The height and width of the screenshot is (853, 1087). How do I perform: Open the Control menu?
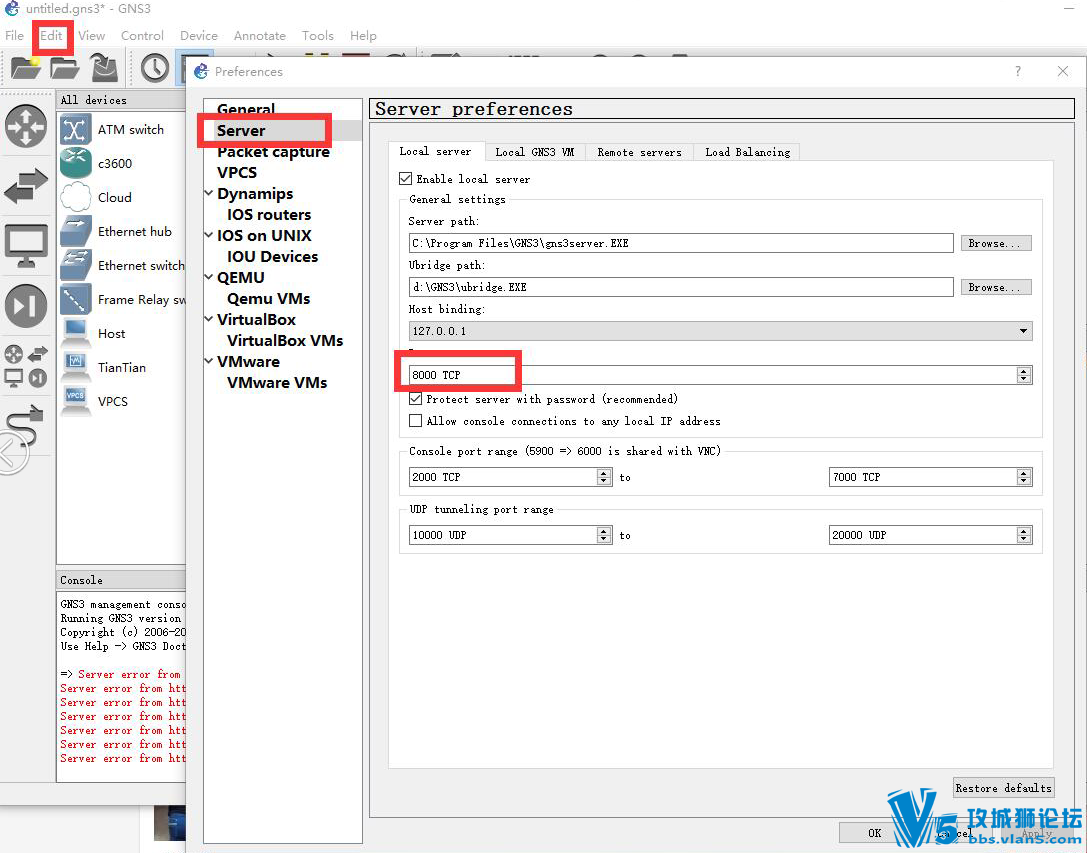(142, 35)
